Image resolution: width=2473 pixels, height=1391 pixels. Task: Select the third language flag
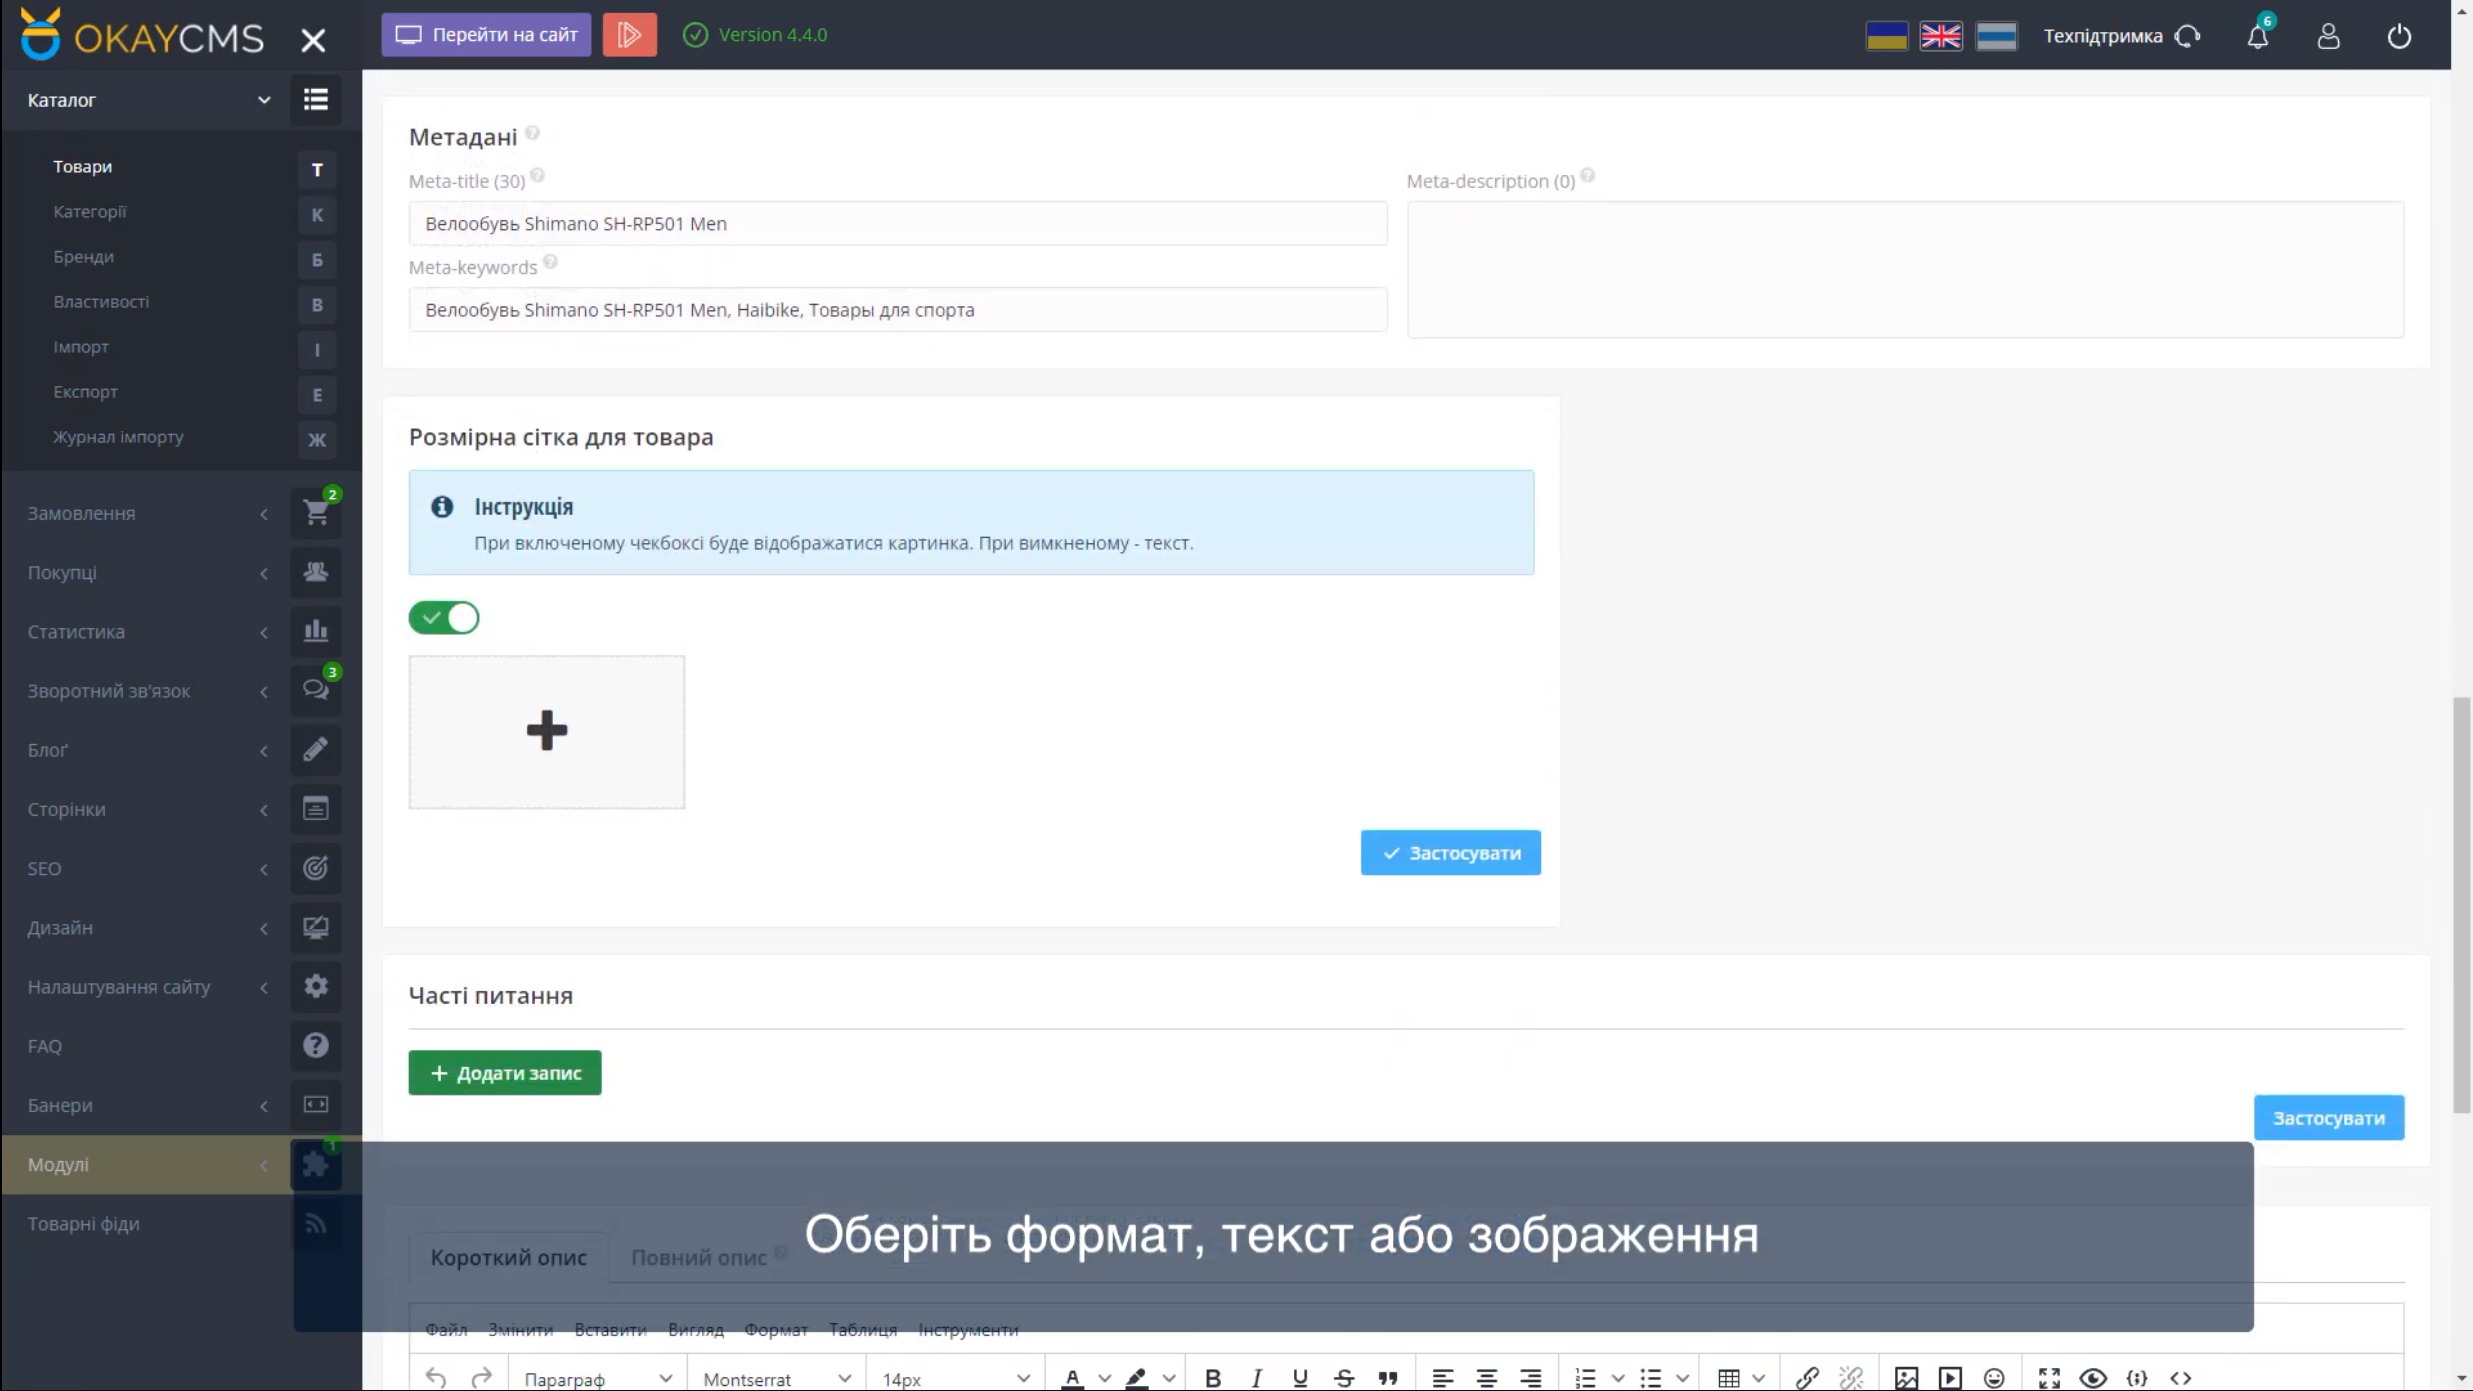[x=1996, y=36]
